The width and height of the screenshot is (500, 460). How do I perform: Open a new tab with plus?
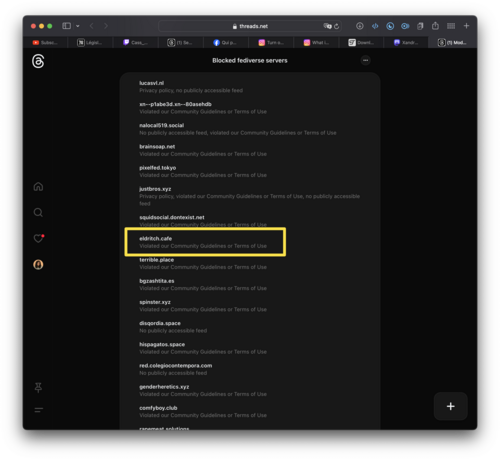(x=466, y=26)
